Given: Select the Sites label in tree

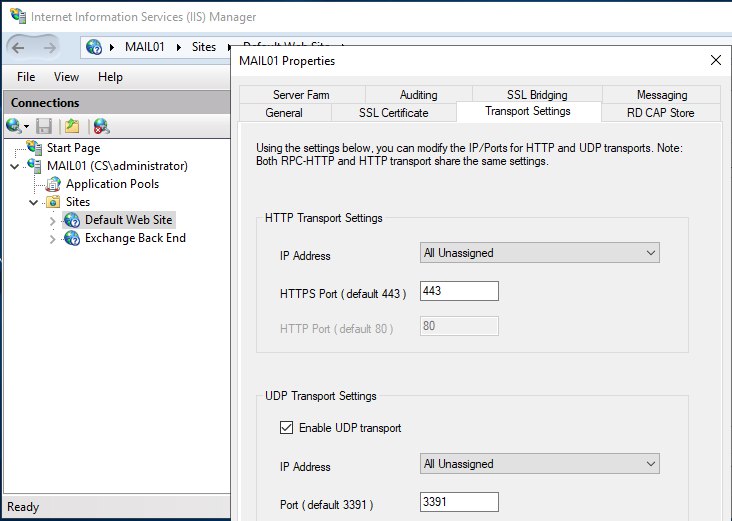Looking at the screenshot, I should (x=78, y=202).
